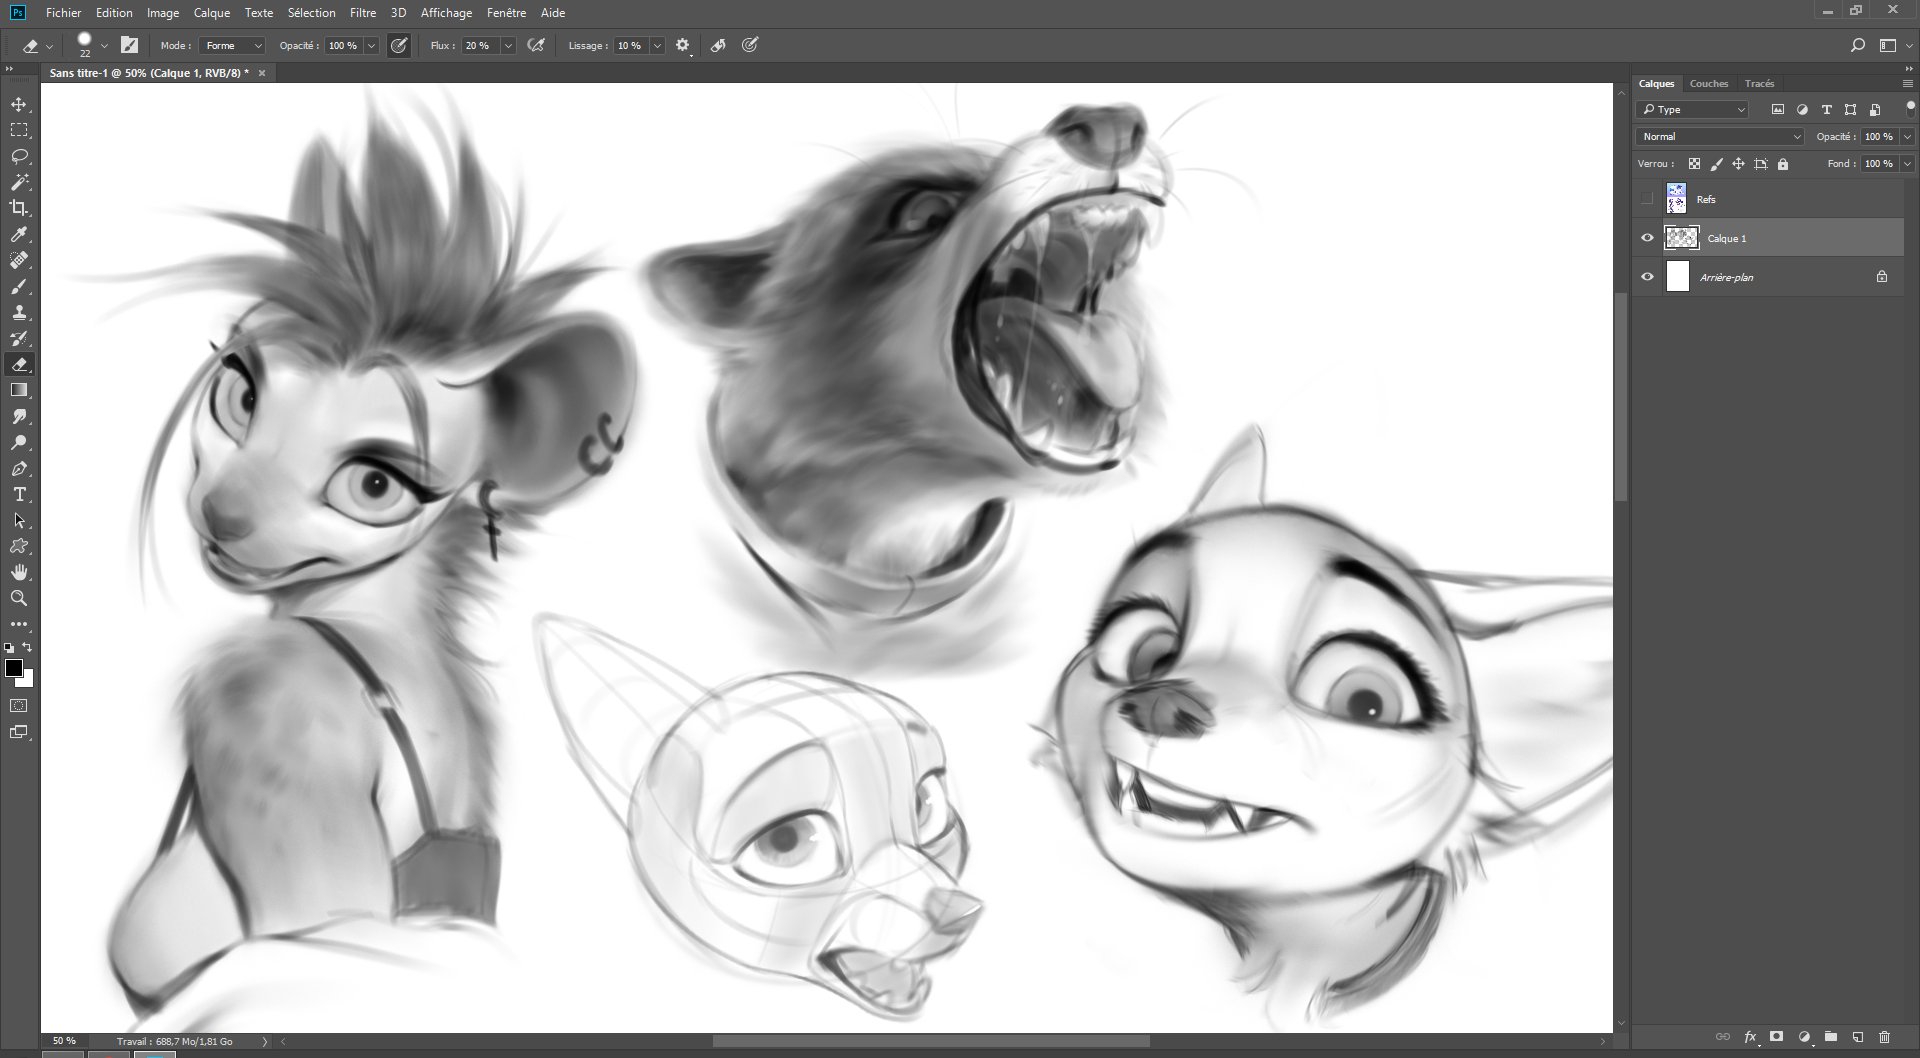Screen dimensions: 1920x1058
Task: Select the Move tool
Action: (x=19, y=105)
